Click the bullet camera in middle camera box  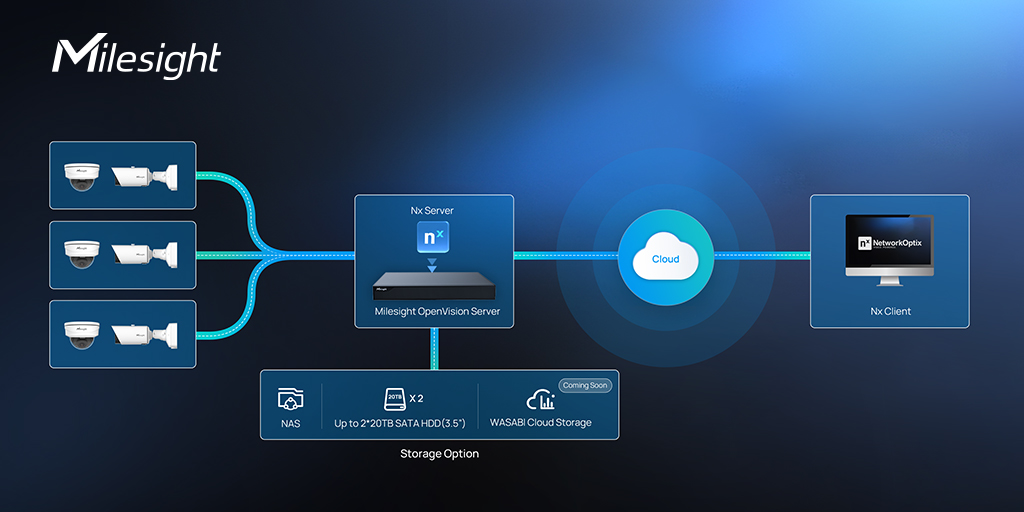pyautogui.click(x=144, y=255)
